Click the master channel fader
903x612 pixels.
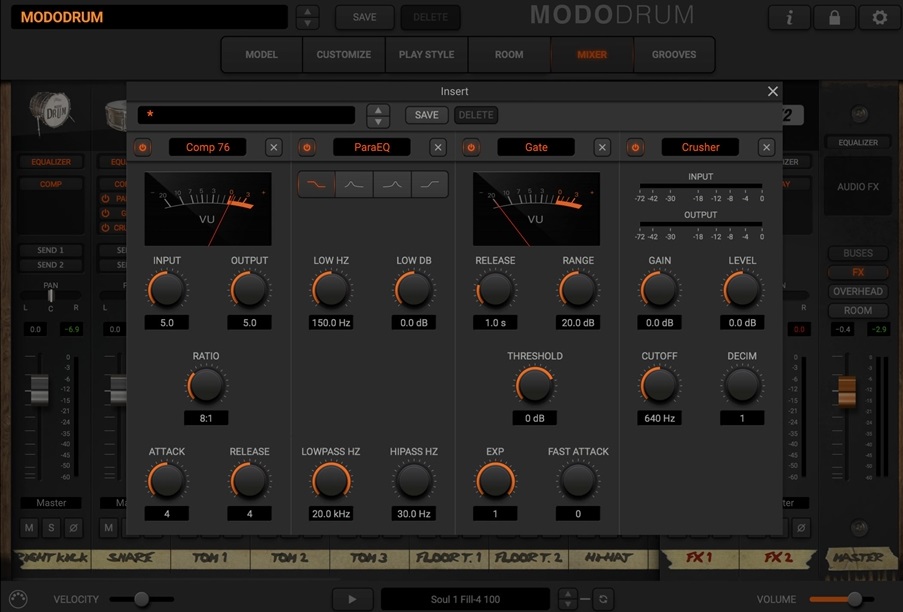tap(847, 391)
